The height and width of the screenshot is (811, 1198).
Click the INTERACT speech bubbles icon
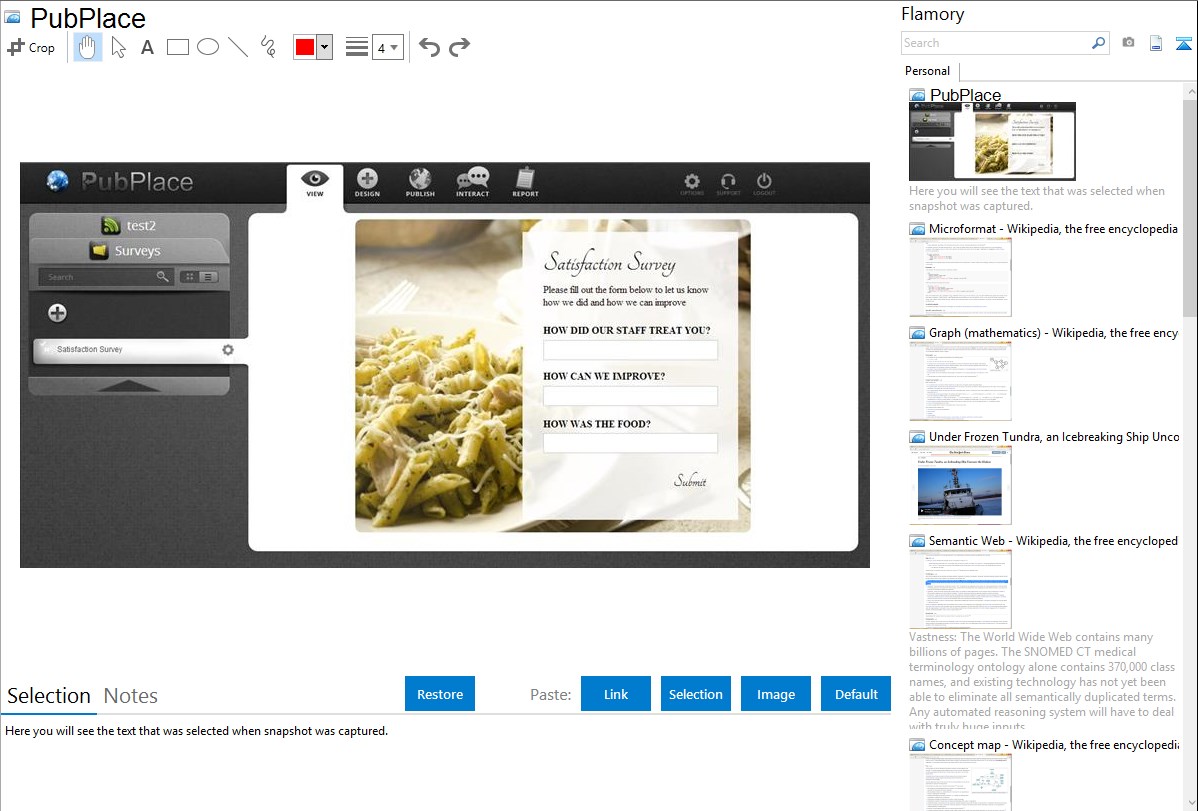pyautogui.click(x=473, y=183)
